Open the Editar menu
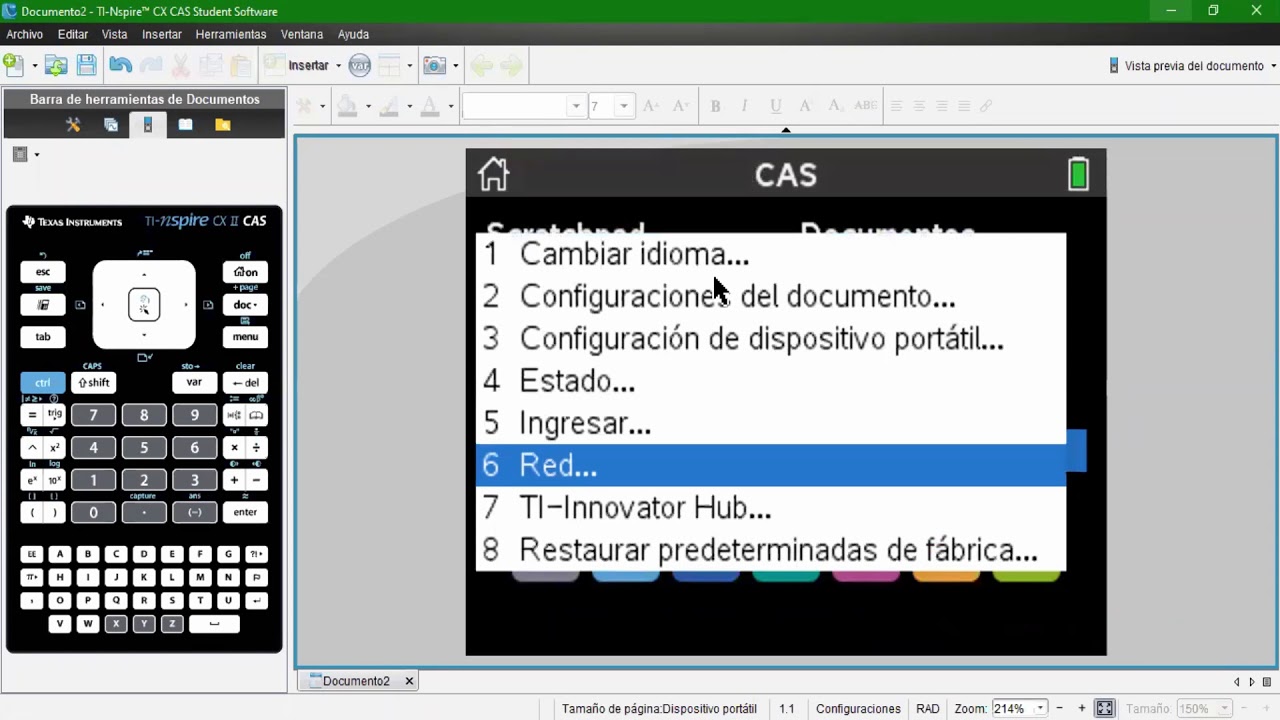The image size is (1280, 720). (x=73, y=34)
